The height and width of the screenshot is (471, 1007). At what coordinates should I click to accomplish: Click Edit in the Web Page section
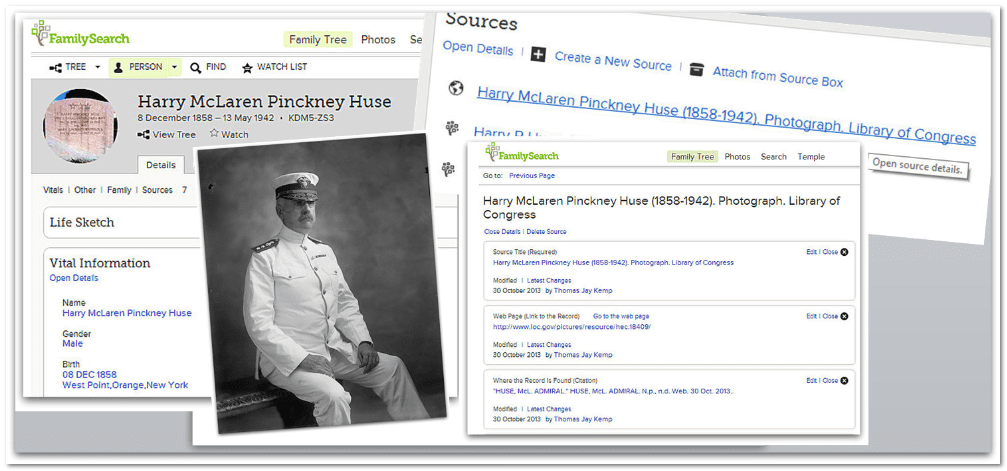(x=812, y=316)
